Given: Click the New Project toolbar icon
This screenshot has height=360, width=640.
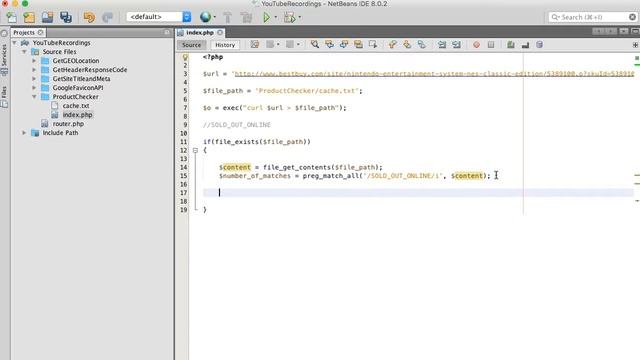Looking at the screenshot, I should (x=29, y=17).
